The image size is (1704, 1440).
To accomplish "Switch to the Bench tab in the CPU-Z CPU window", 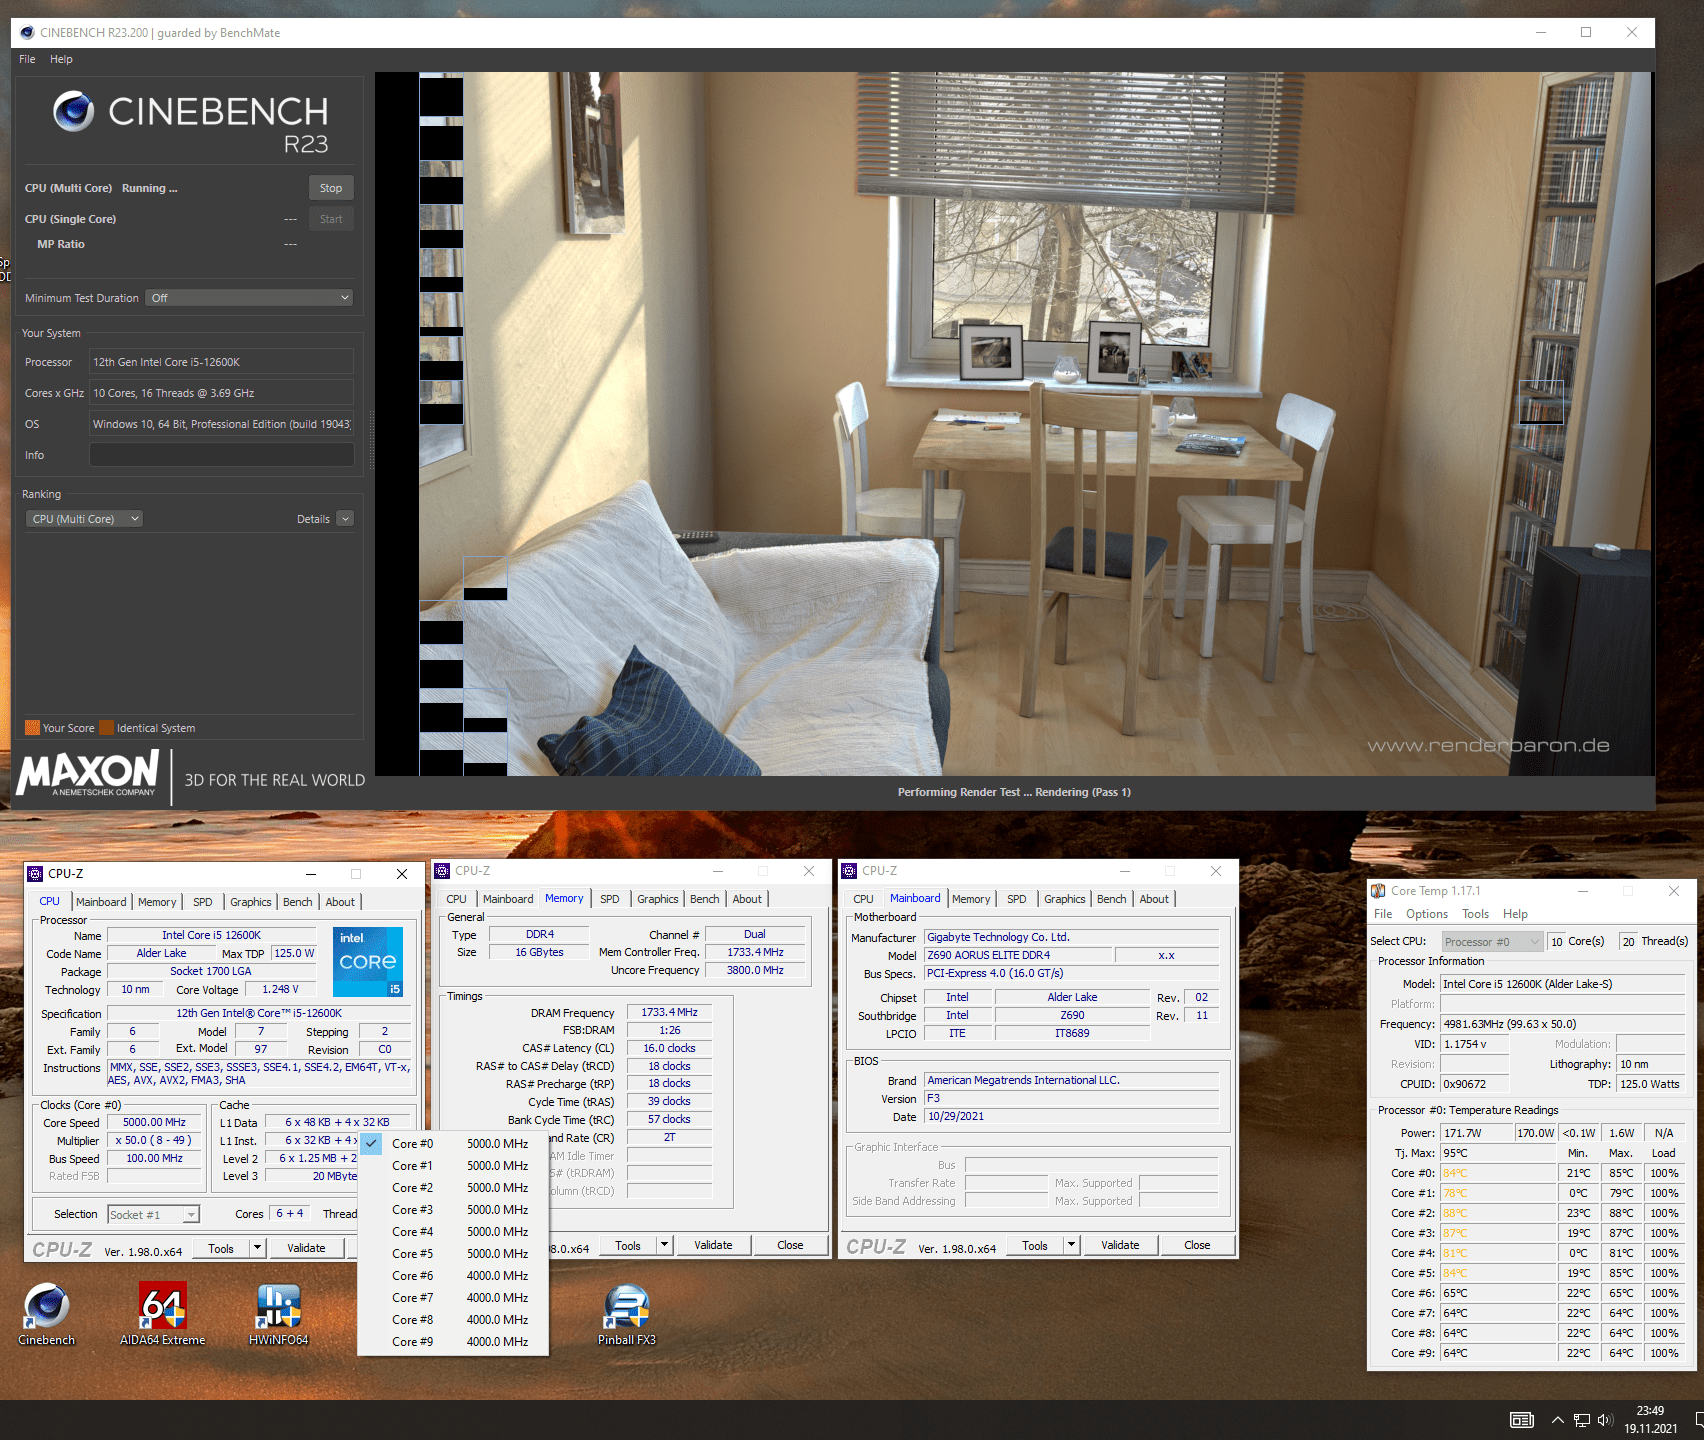I will tap(297, 902).
